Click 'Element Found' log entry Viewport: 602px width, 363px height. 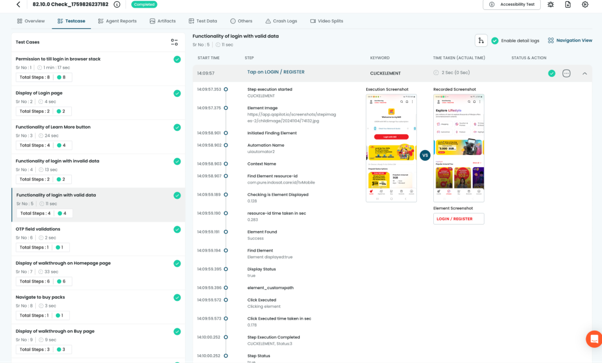point(262,232)
